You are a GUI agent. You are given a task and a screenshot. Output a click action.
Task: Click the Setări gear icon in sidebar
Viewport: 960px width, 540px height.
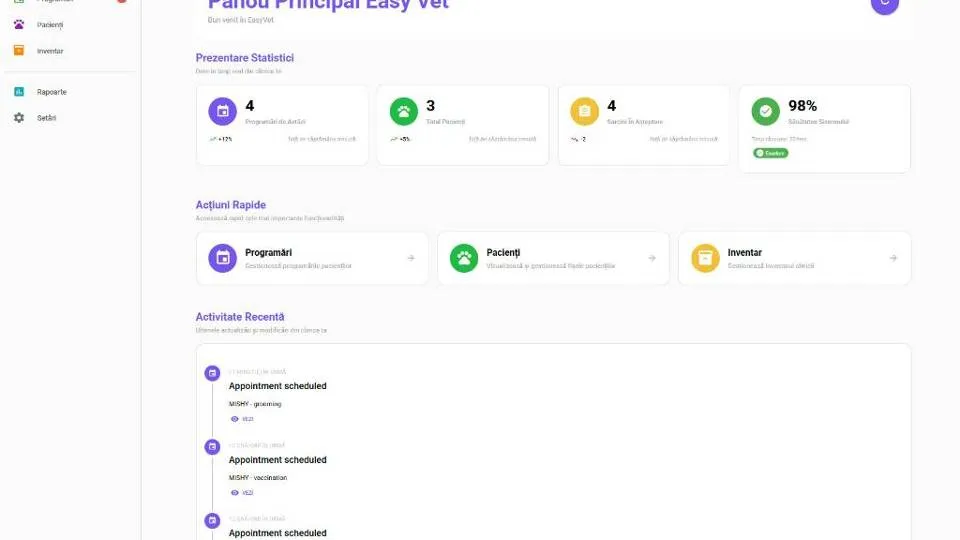coord(19,118)
